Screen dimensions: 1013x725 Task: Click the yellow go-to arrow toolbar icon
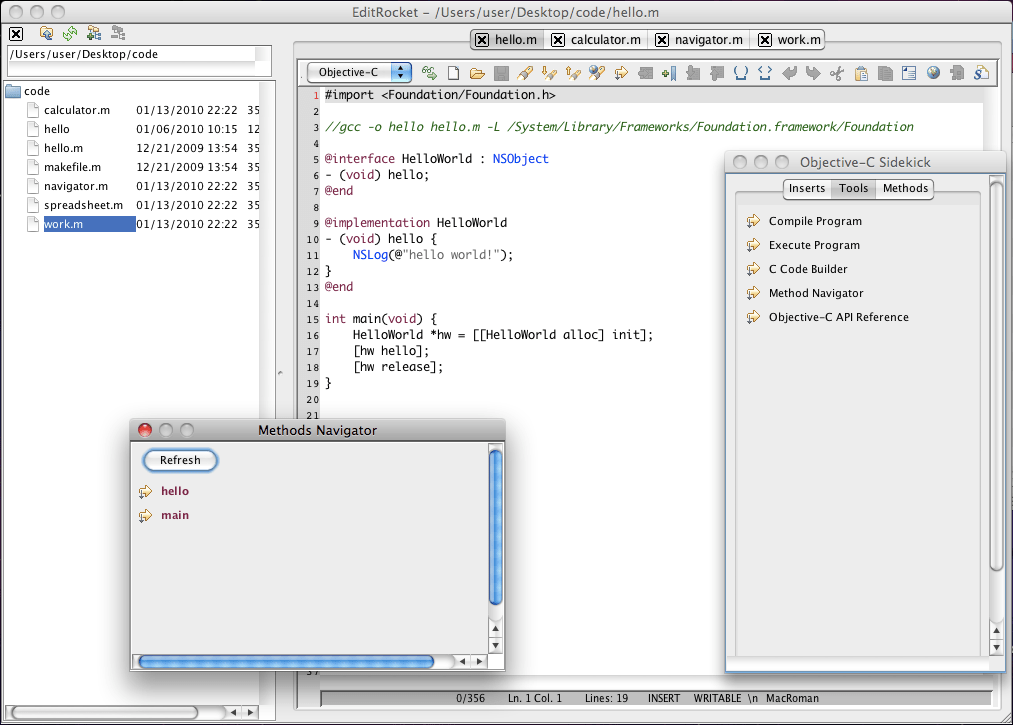621,73
